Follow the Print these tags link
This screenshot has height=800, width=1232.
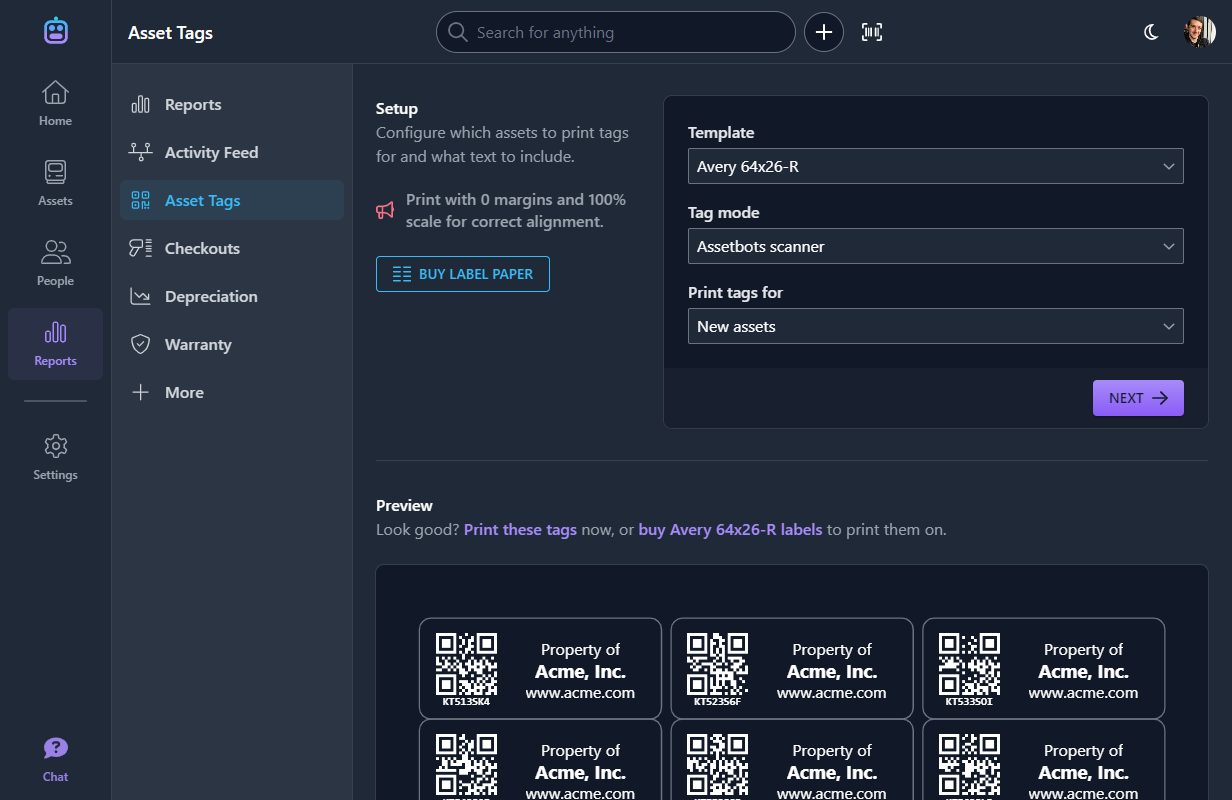[x=520, y=530]
